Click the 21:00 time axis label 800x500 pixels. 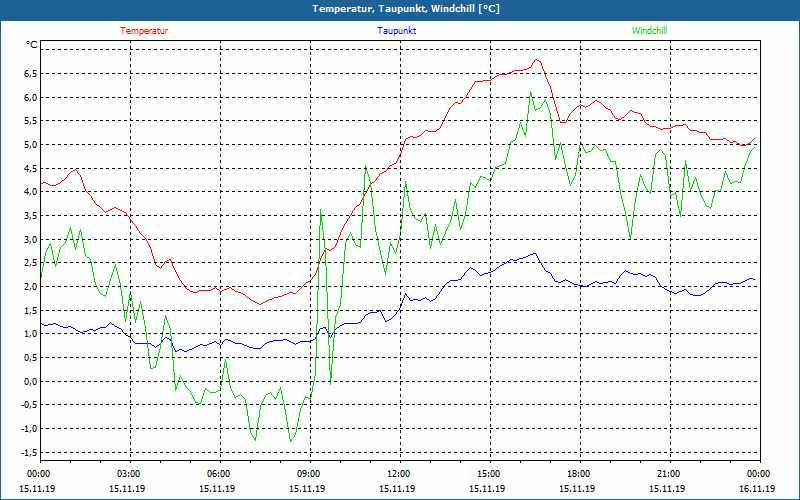[x=670, y=474]
